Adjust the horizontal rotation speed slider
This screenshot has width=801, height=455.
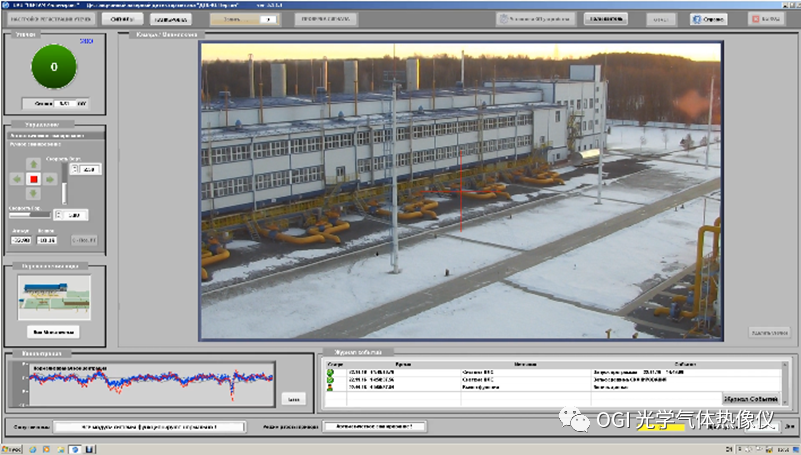pos(30,215)
